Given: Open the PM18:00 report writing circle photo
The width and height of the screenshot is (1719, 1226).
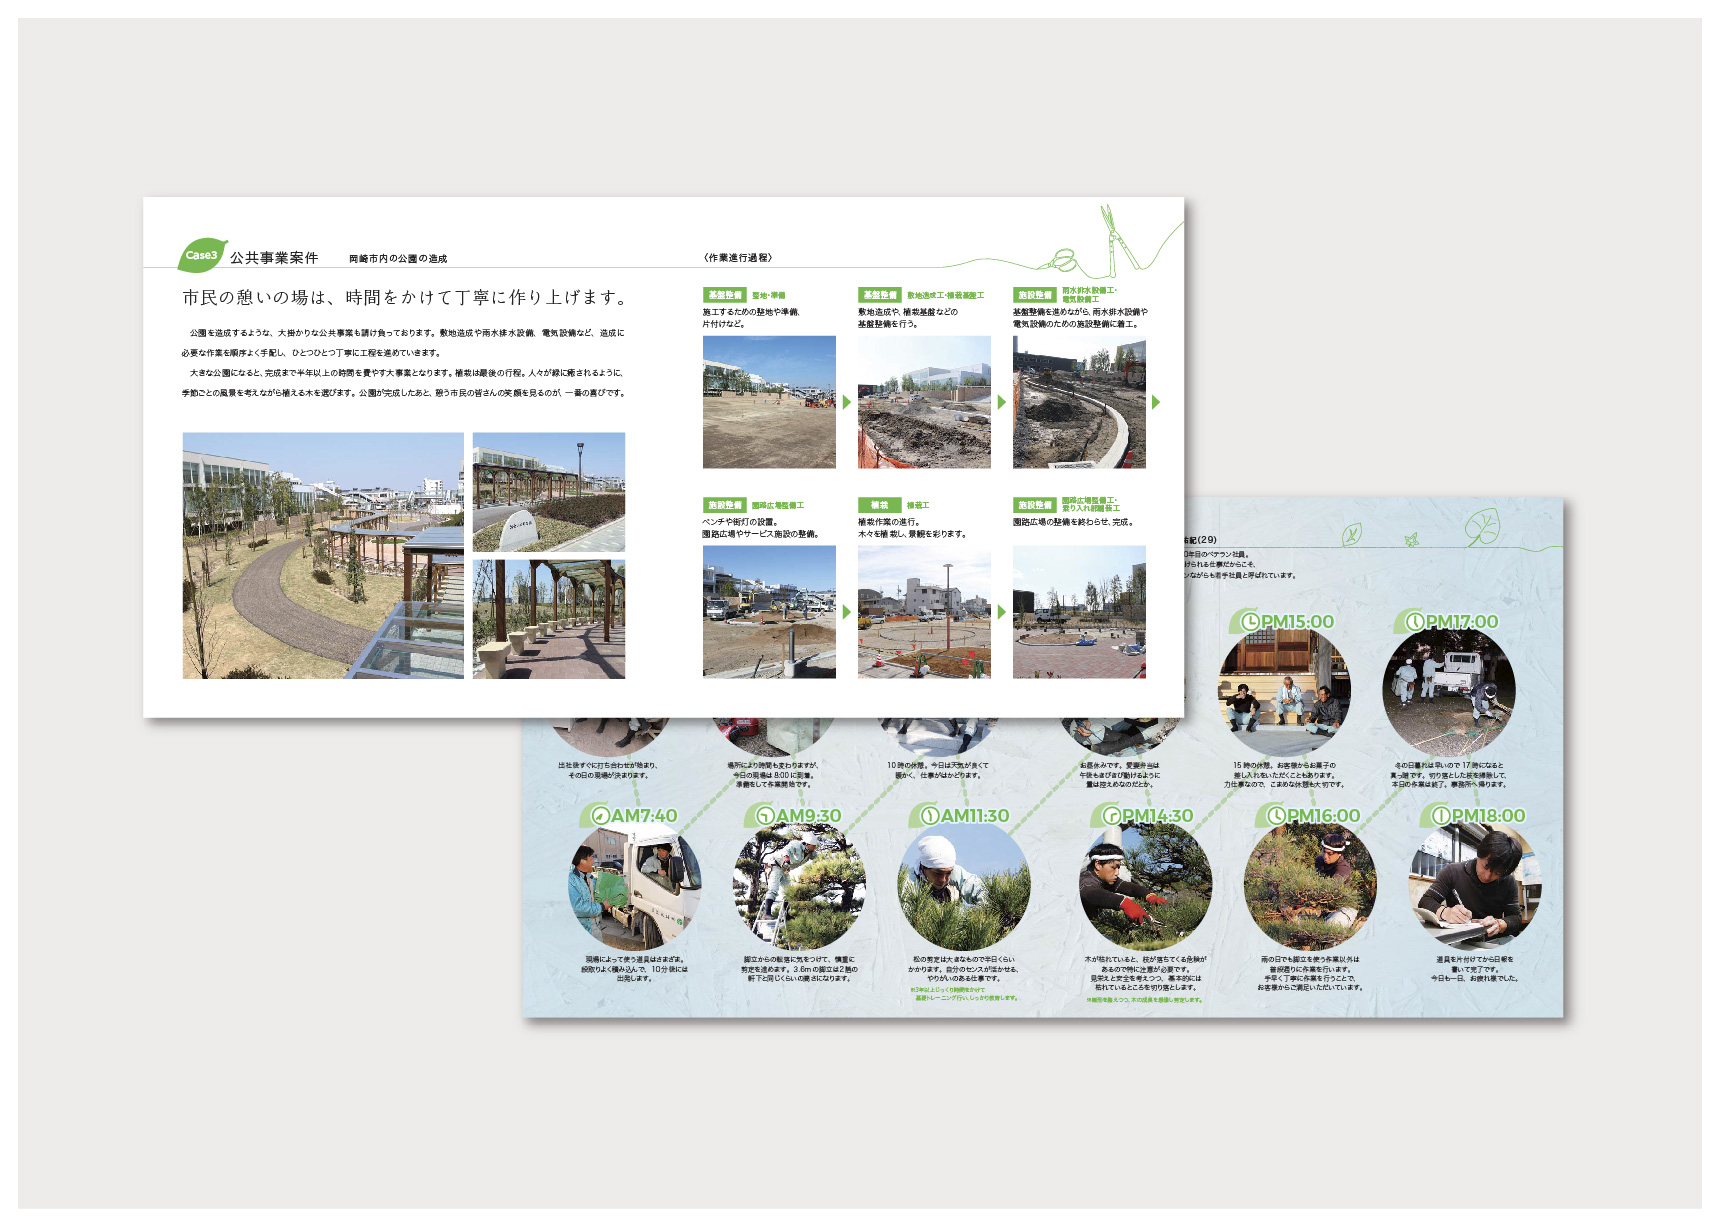Looking at the screenshot, I should tap(1476, 884).
